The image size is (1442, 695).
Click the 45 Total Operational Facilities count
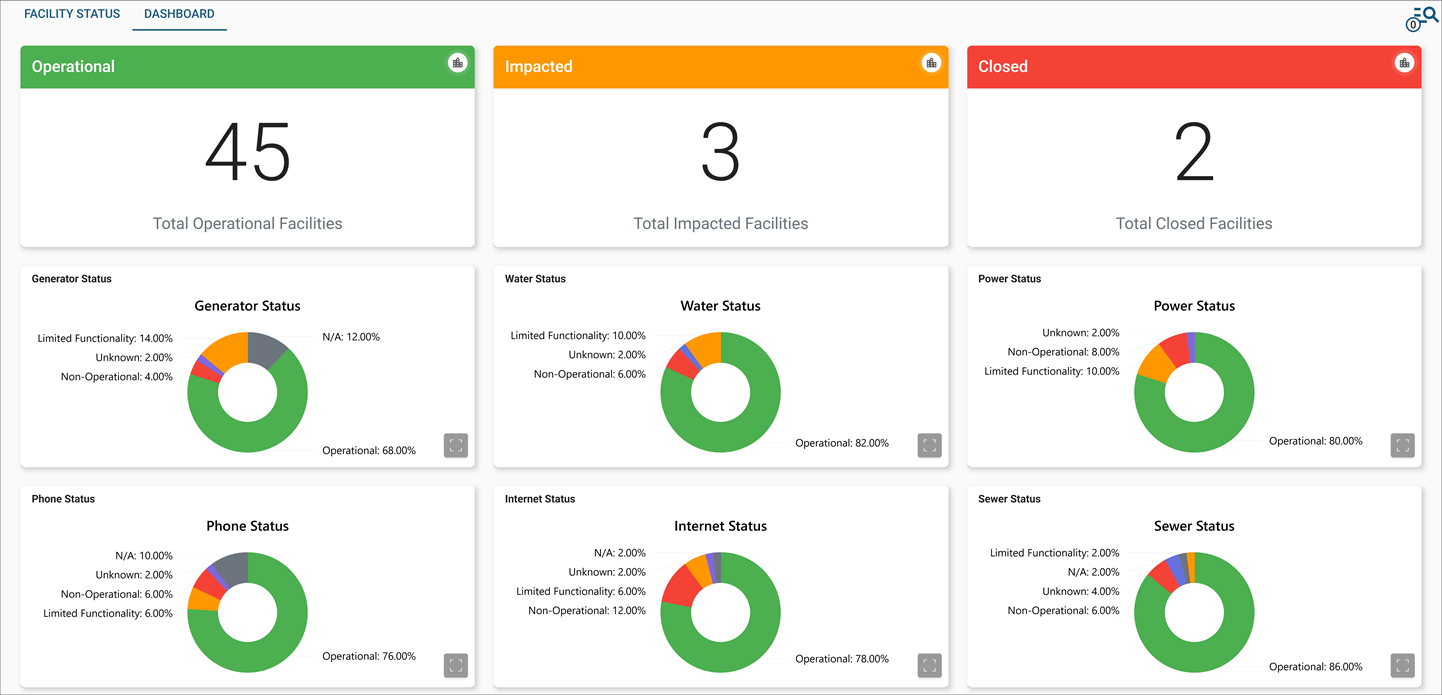pos(247,152)
